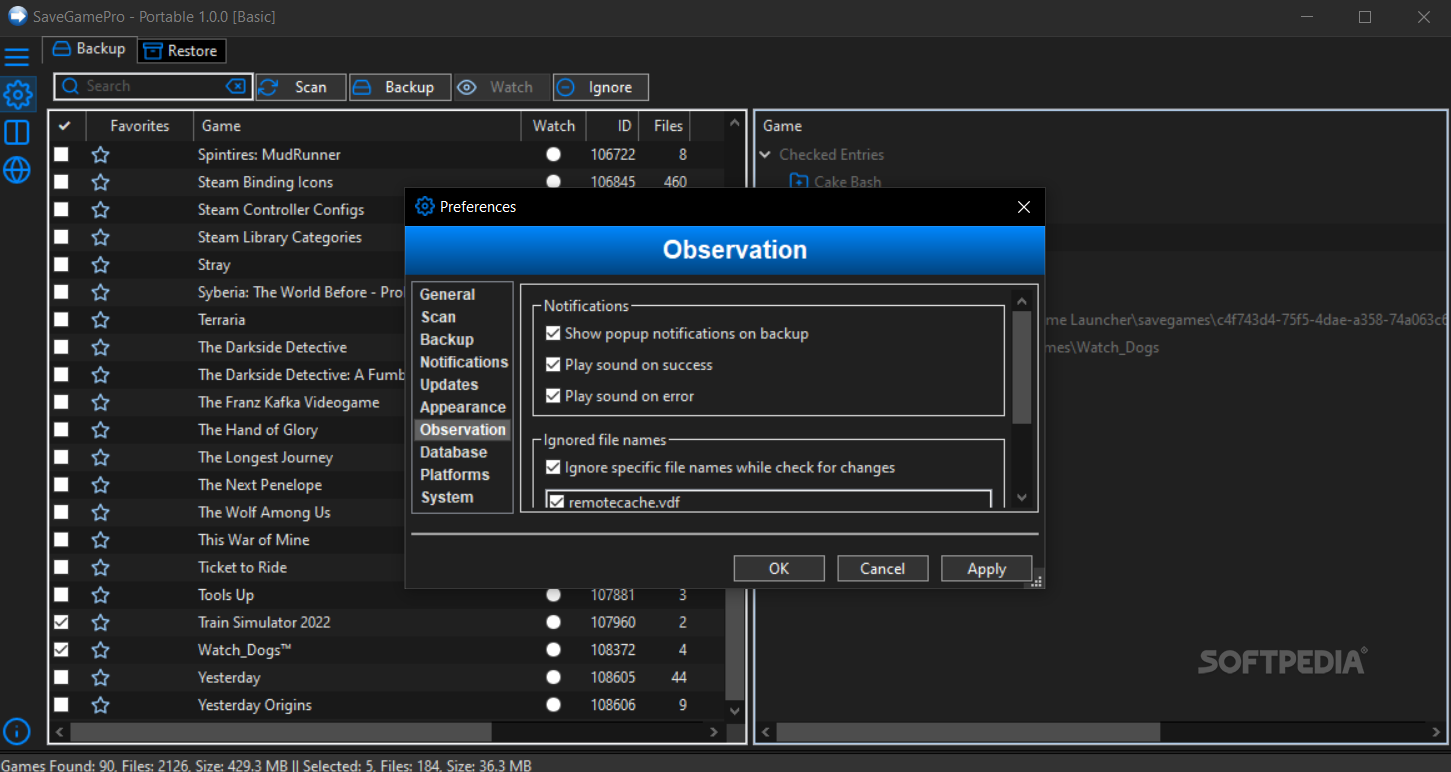Toggle the select-all checkmark column header

pos(65,126)
